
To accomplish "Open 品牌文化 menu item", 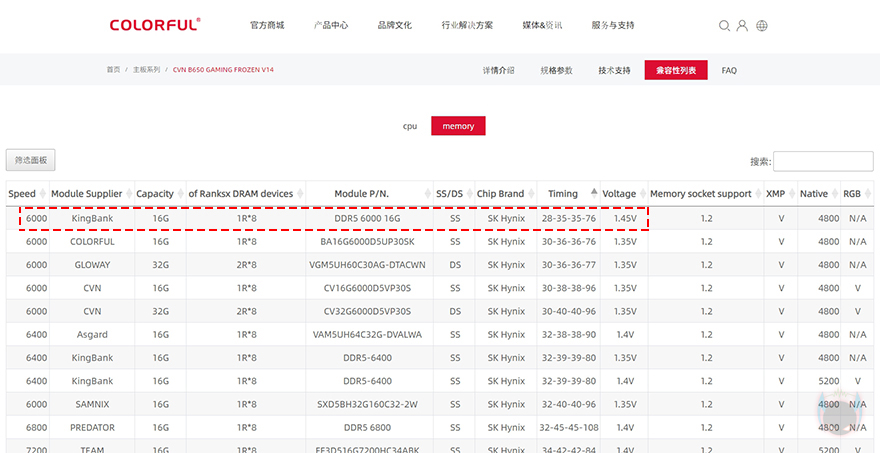I will pyautogui.click(x=395, y=25).
